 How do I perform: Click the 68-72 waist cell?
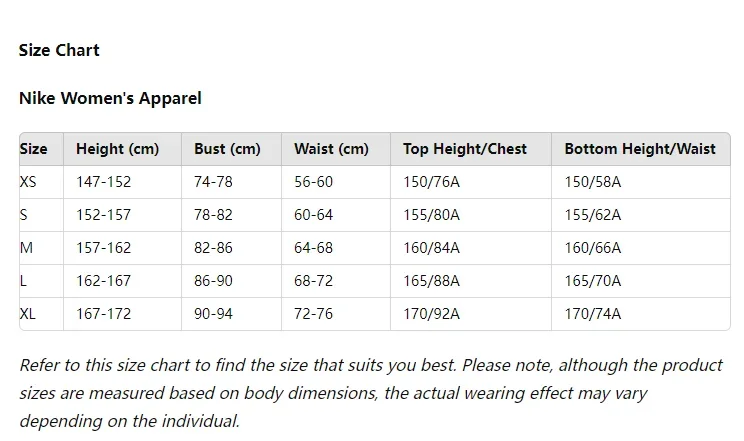click(x=313, y=281)
